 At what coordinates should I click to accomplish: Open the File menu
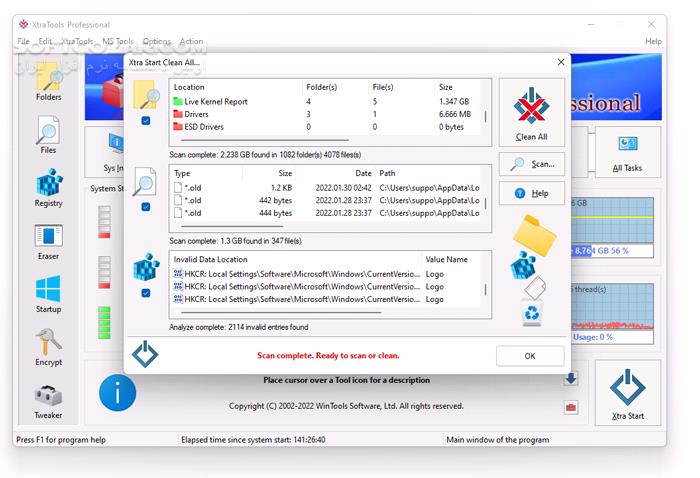pos(23,42)
